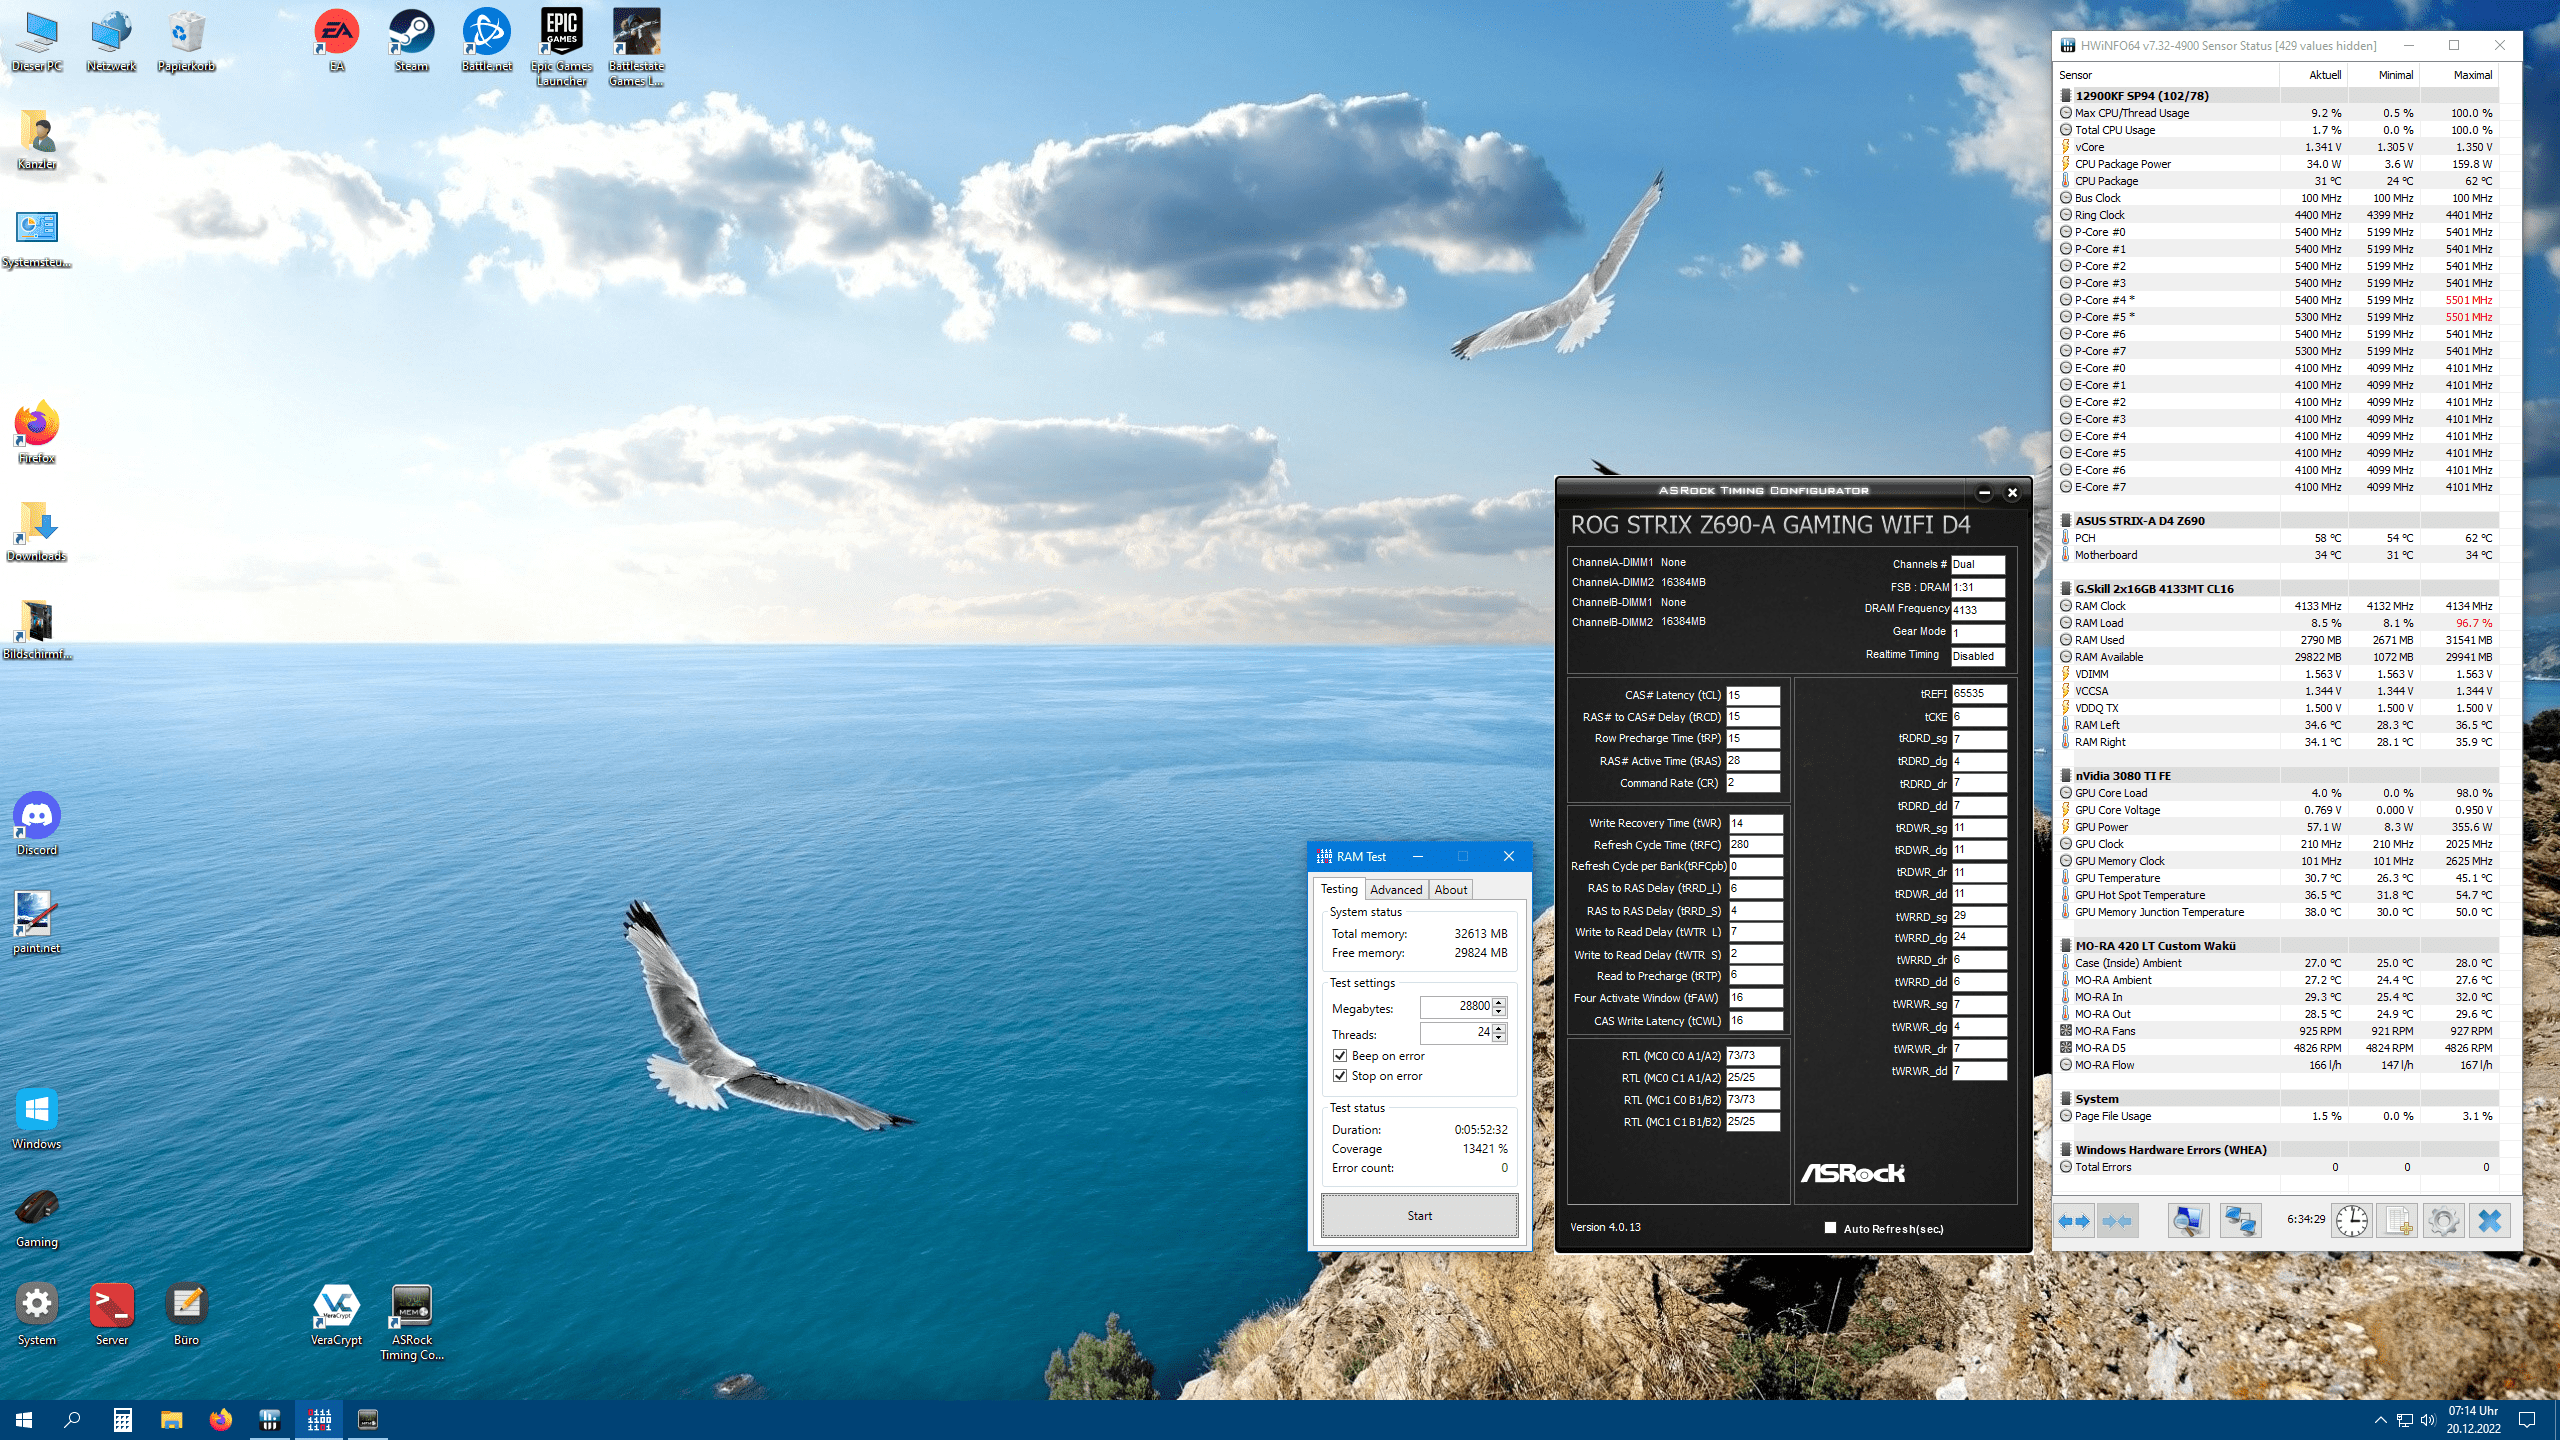2560x1440 pixels.
Task: Open the Battlestate Games Launcher icon
Action: 636,48
